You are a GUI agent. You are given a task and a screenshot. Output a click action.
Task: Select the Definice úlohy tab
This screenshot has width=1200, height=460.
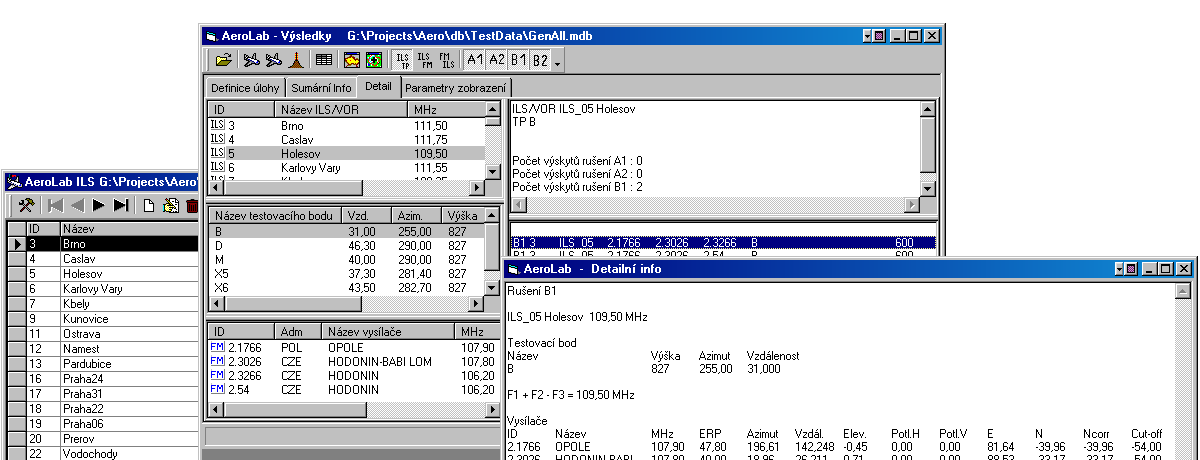[x=245, y=88]
